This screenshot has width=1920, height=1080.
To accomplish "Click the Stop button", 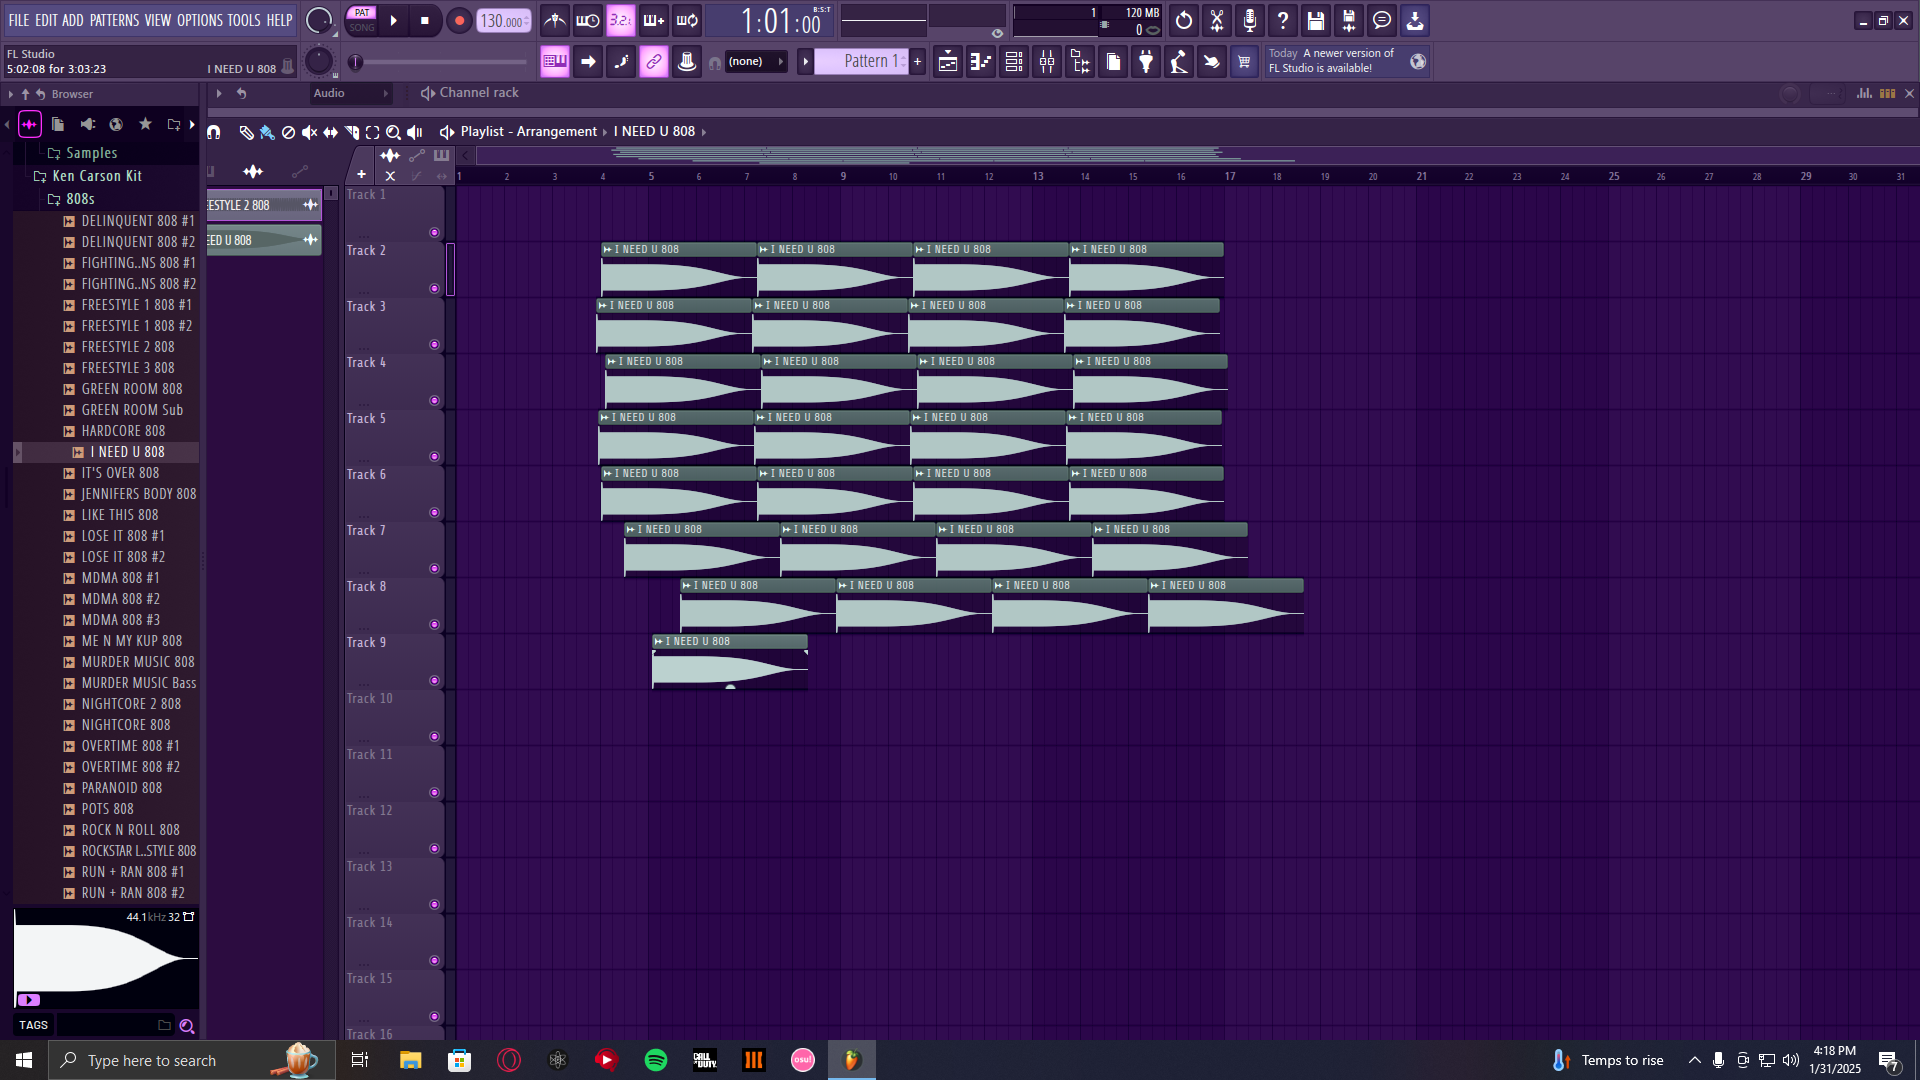I will coord(425,20).
